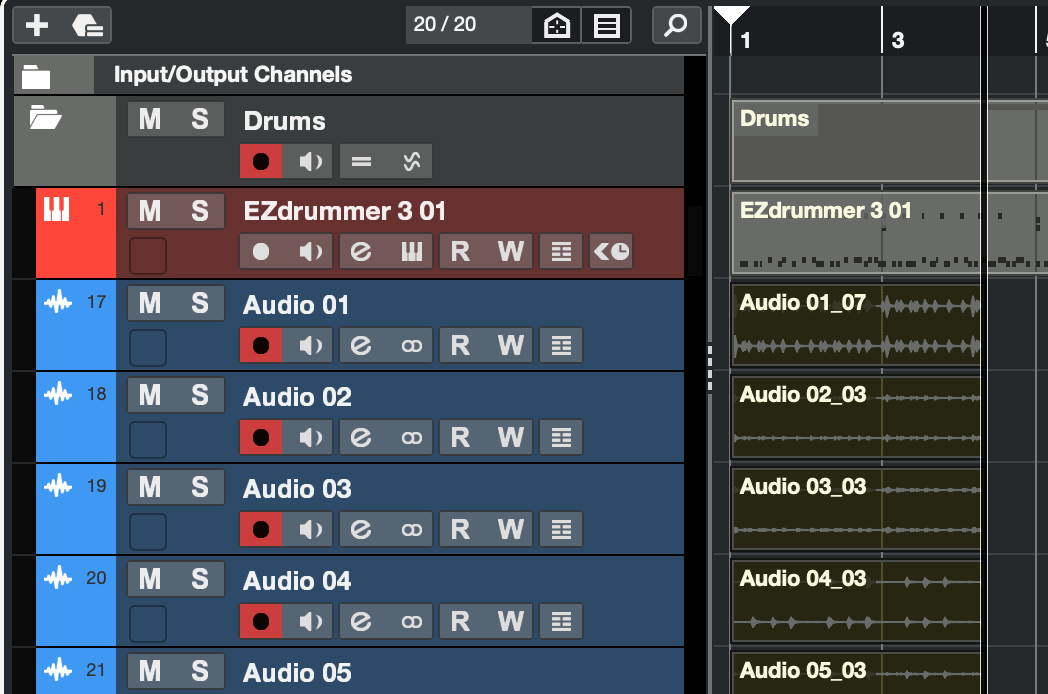Solo the EZdrummer 3 01 track
This screenshot has height=694, width=1048.
tap(200, 211)
